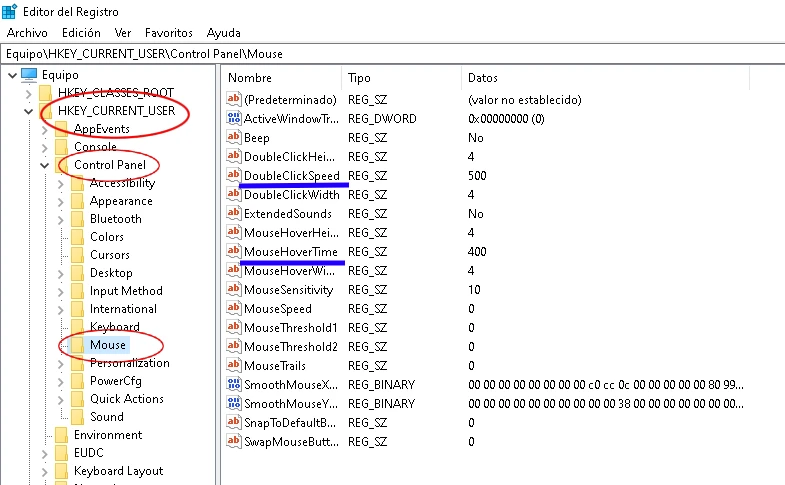Click the ActiveWindowTracking DWORD value icon
The image size is (785, 485).
point(235,119)
